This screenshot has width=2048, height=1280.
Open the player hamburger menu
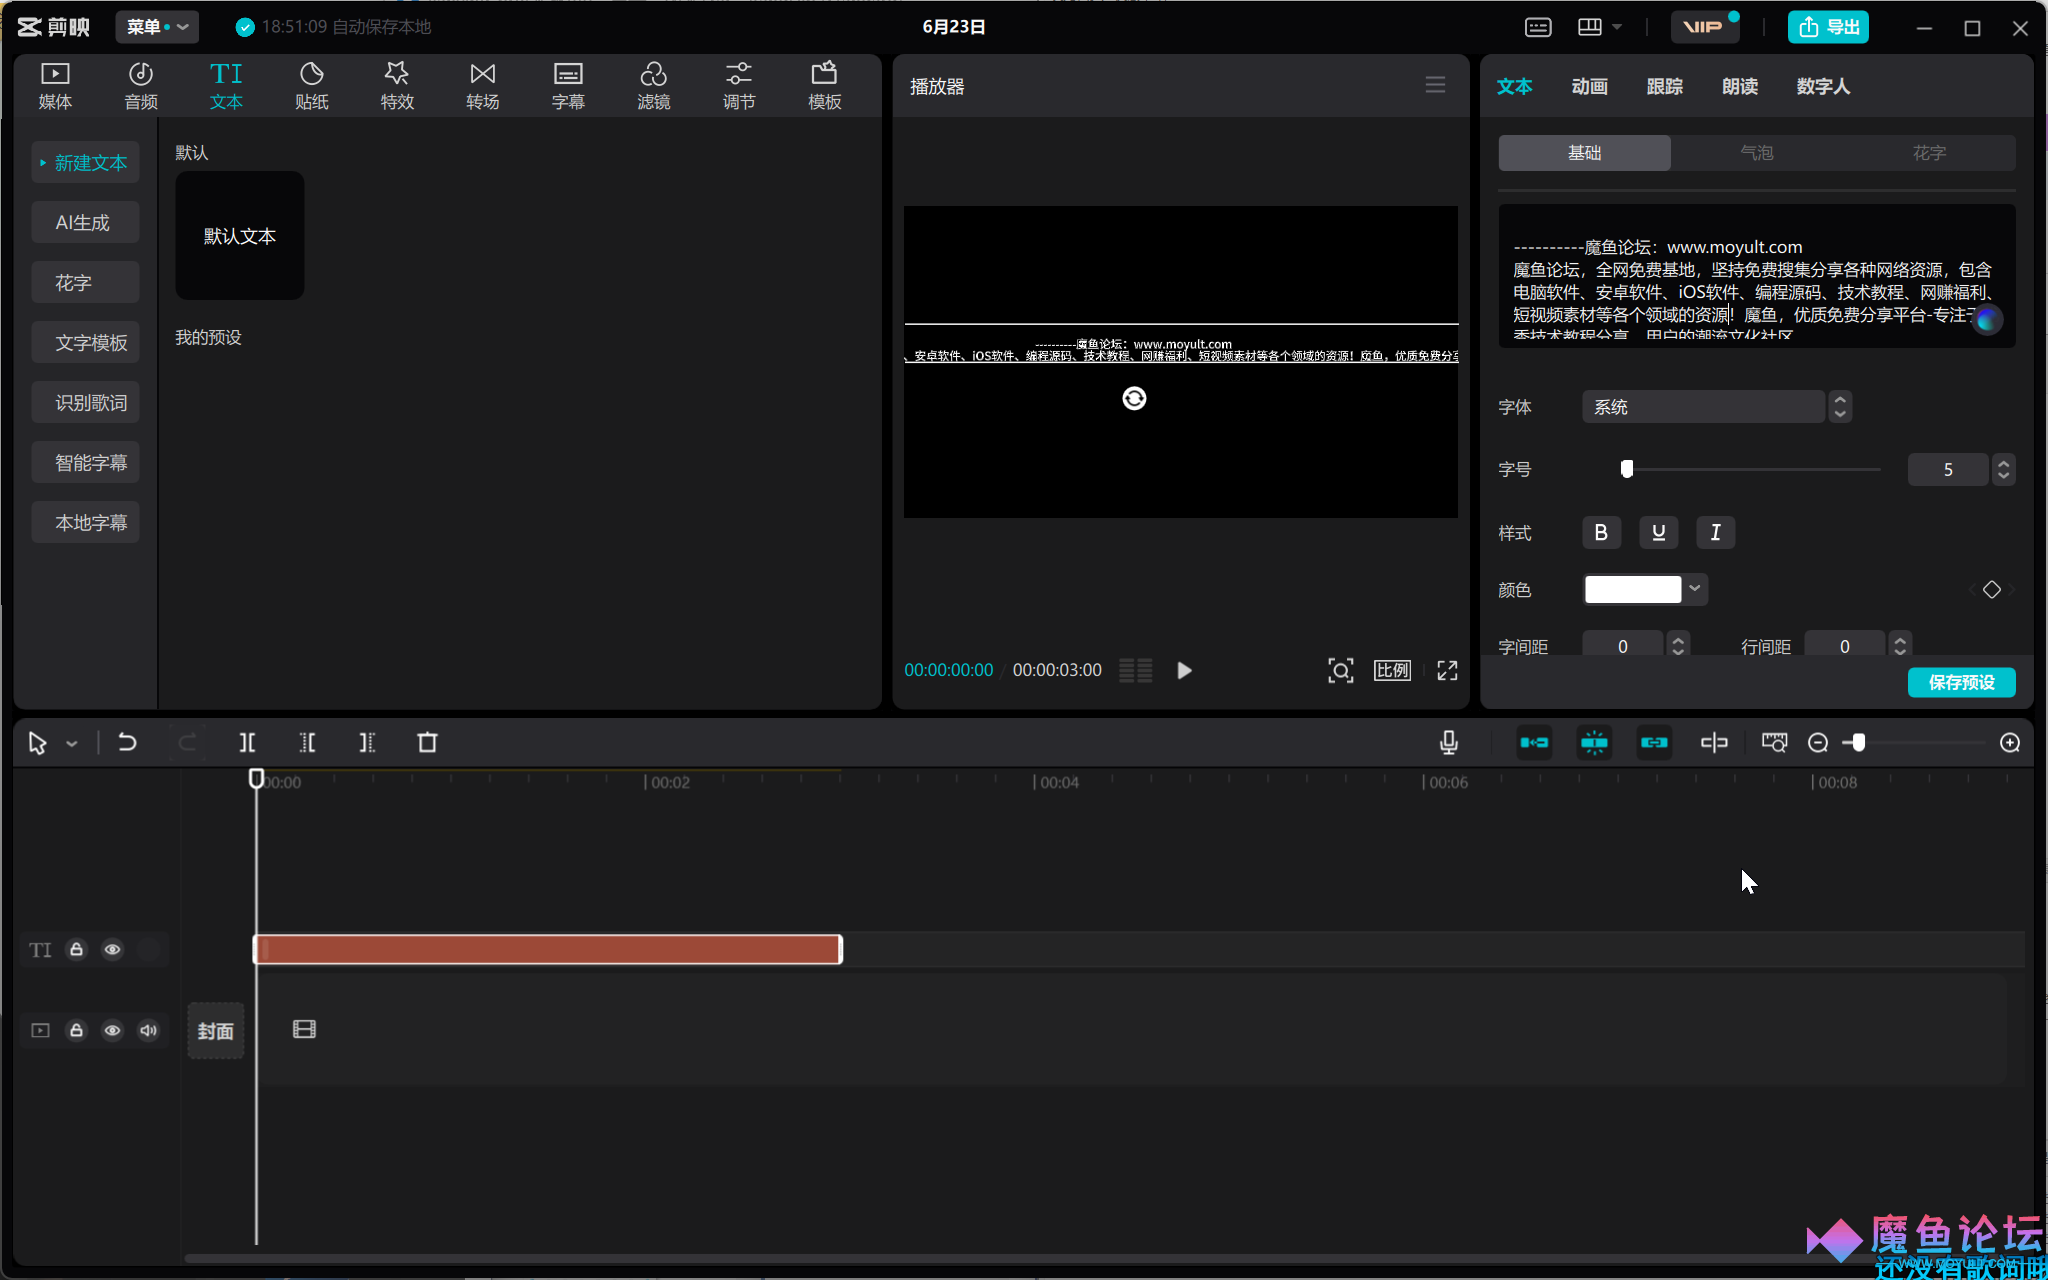tap(1435, 86)
